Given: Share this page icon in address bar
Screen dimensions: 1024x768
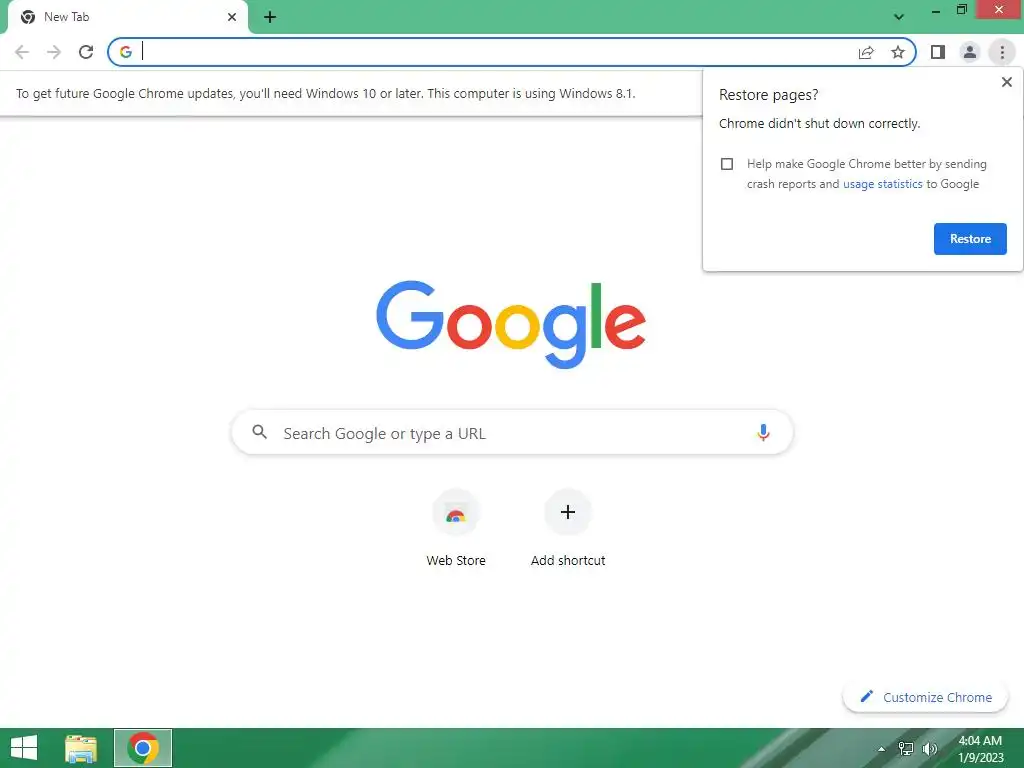Looking at the screenshot, I should pos(866,52).
